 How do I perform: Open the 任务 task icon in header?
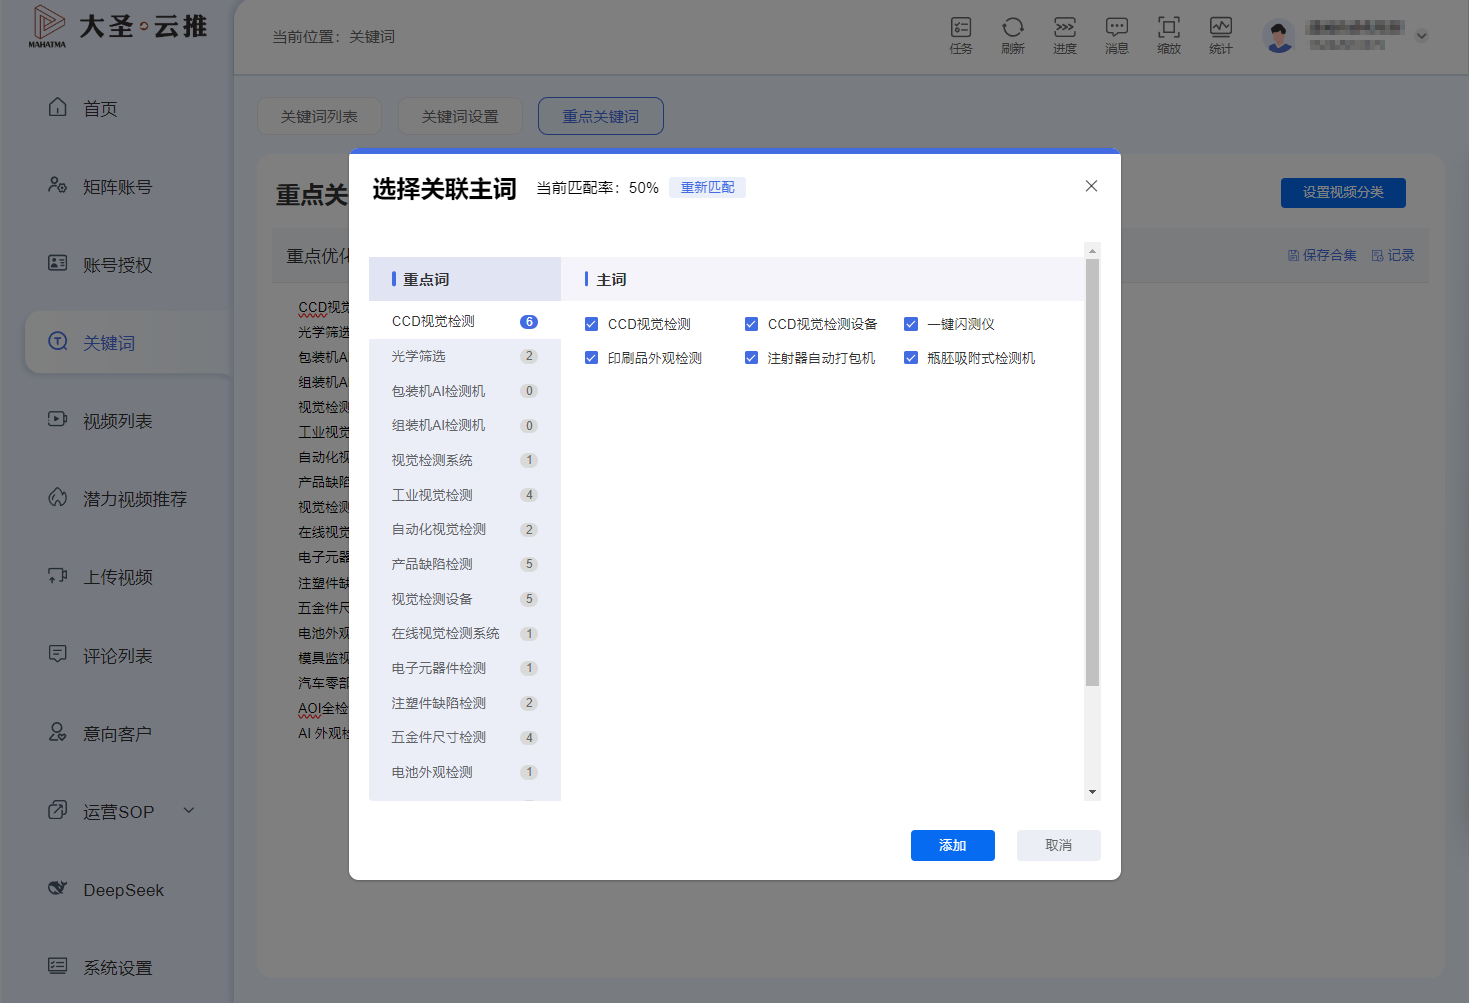pos(961,35)
